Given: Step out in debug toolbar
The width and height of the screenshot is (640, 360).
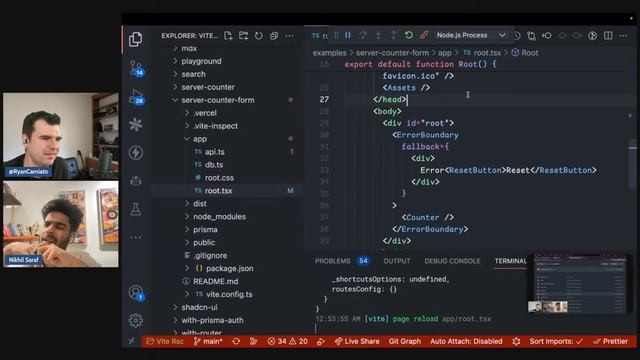Looking at the screenshot, I should pos(393,36).
